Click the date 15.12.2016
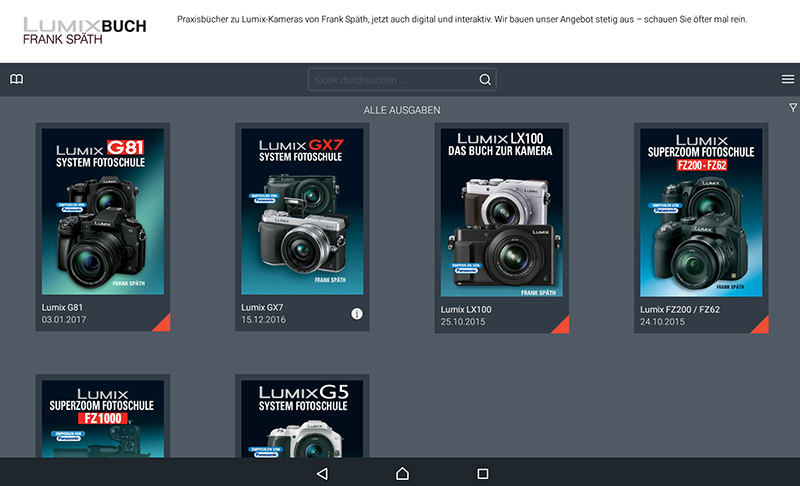This screenshot has width=800, height=486. coord(263,320)
